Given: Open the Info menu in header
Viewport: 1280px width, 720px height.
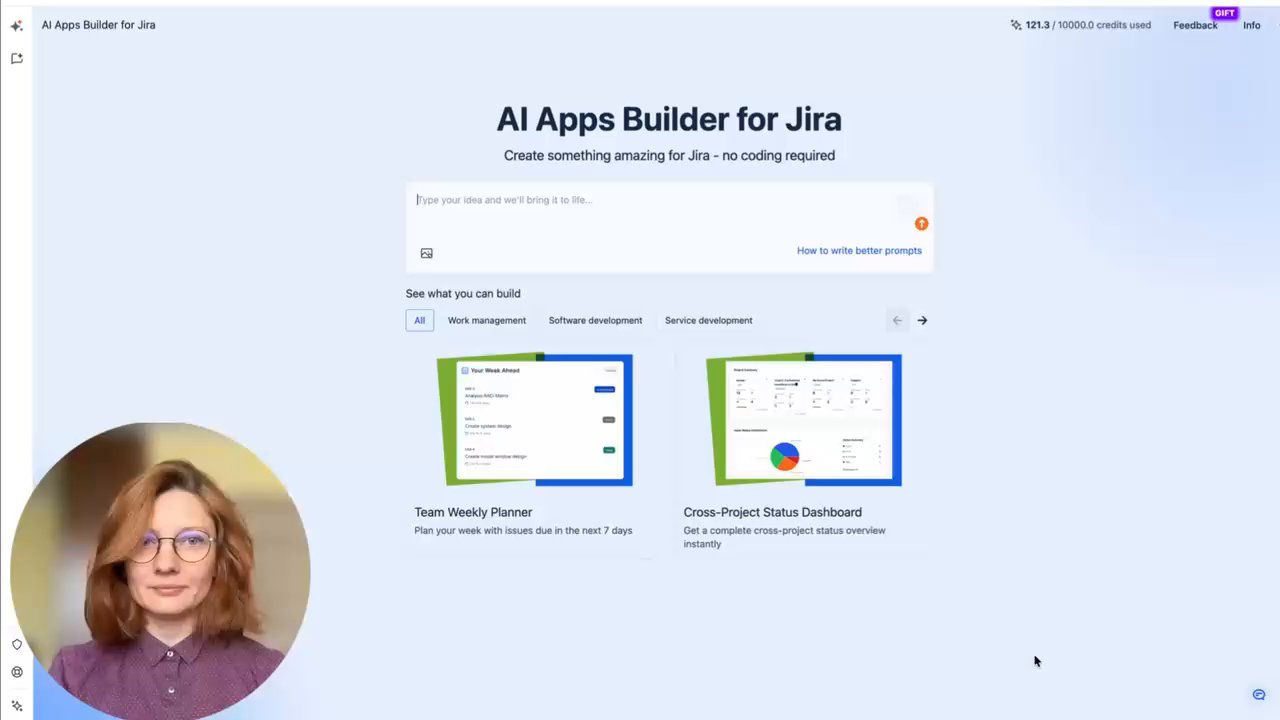Looking at the screenshot, I should tap(1252, 25).
